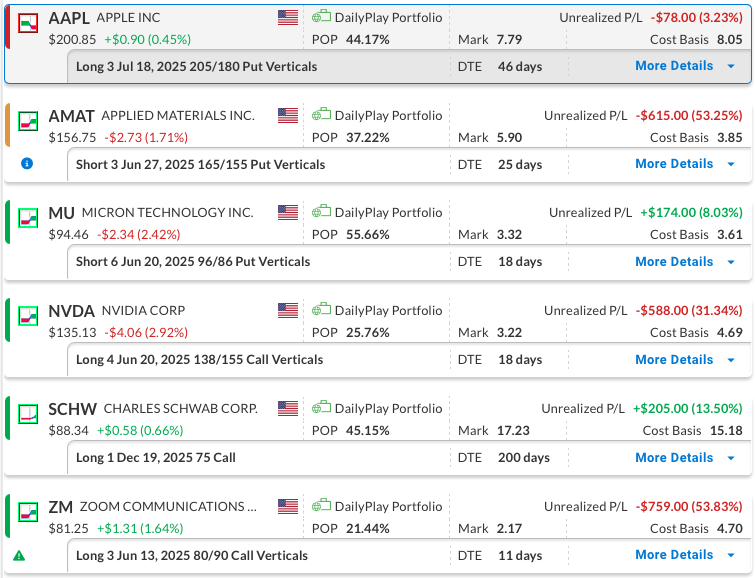Click the portfolio briefcase icon for AMAT

pyautogui.click(x=321, y=115)
